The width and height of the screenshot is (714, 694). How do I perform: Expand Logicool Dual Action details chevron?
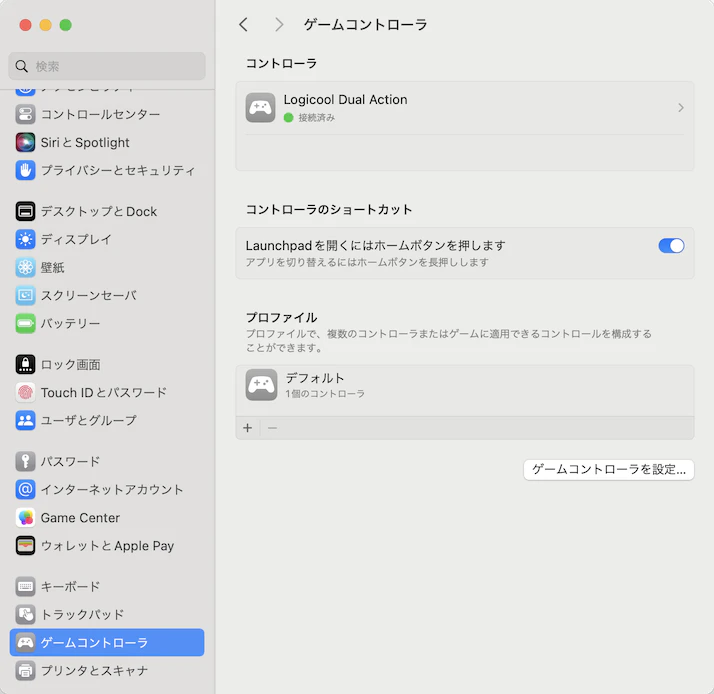pyautogui.click(x=681, y=108)
